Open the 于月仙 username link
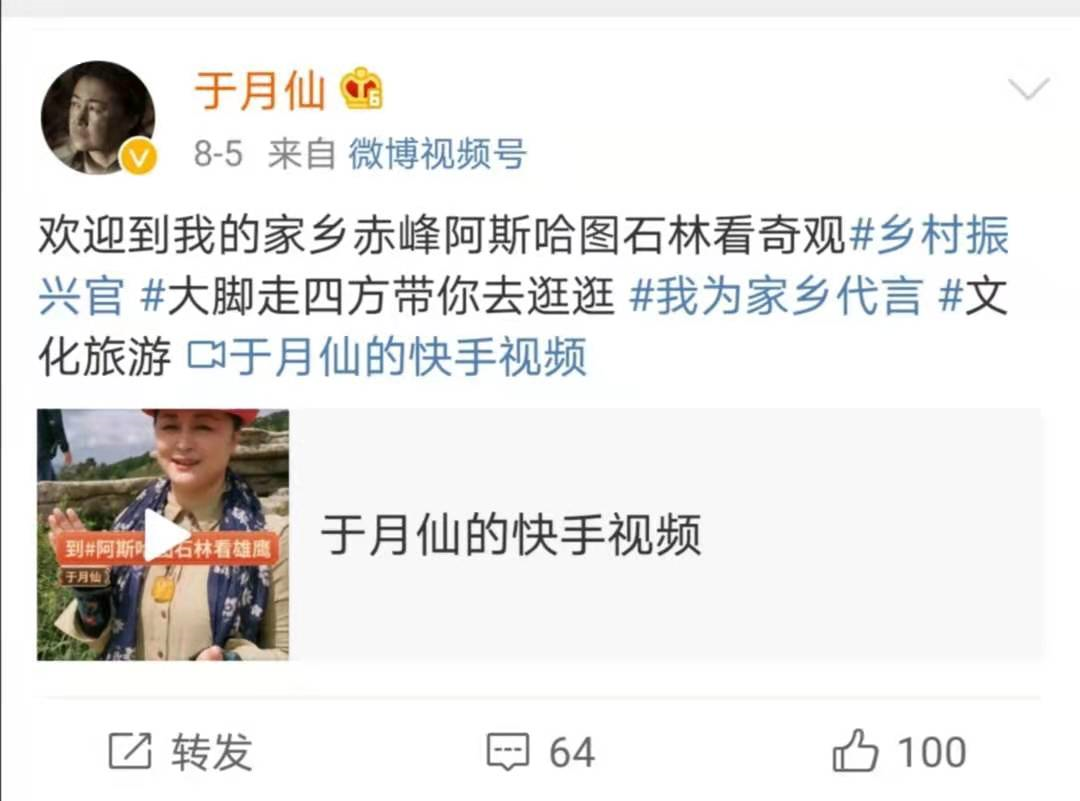Viewport: 1080px width, 801px height. point(260,90)
